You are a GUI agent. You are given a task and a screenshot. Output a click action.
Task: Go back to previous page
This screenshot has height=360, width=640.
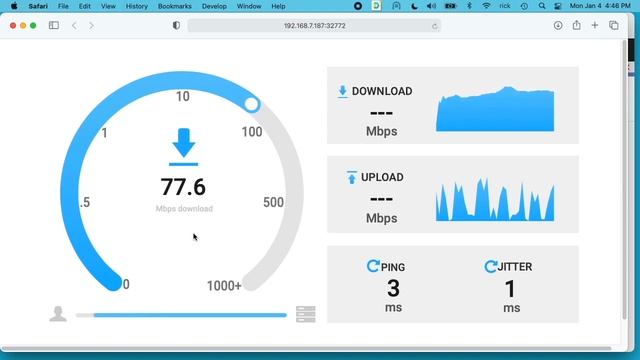pyautogui.click(x=74, y=25)
